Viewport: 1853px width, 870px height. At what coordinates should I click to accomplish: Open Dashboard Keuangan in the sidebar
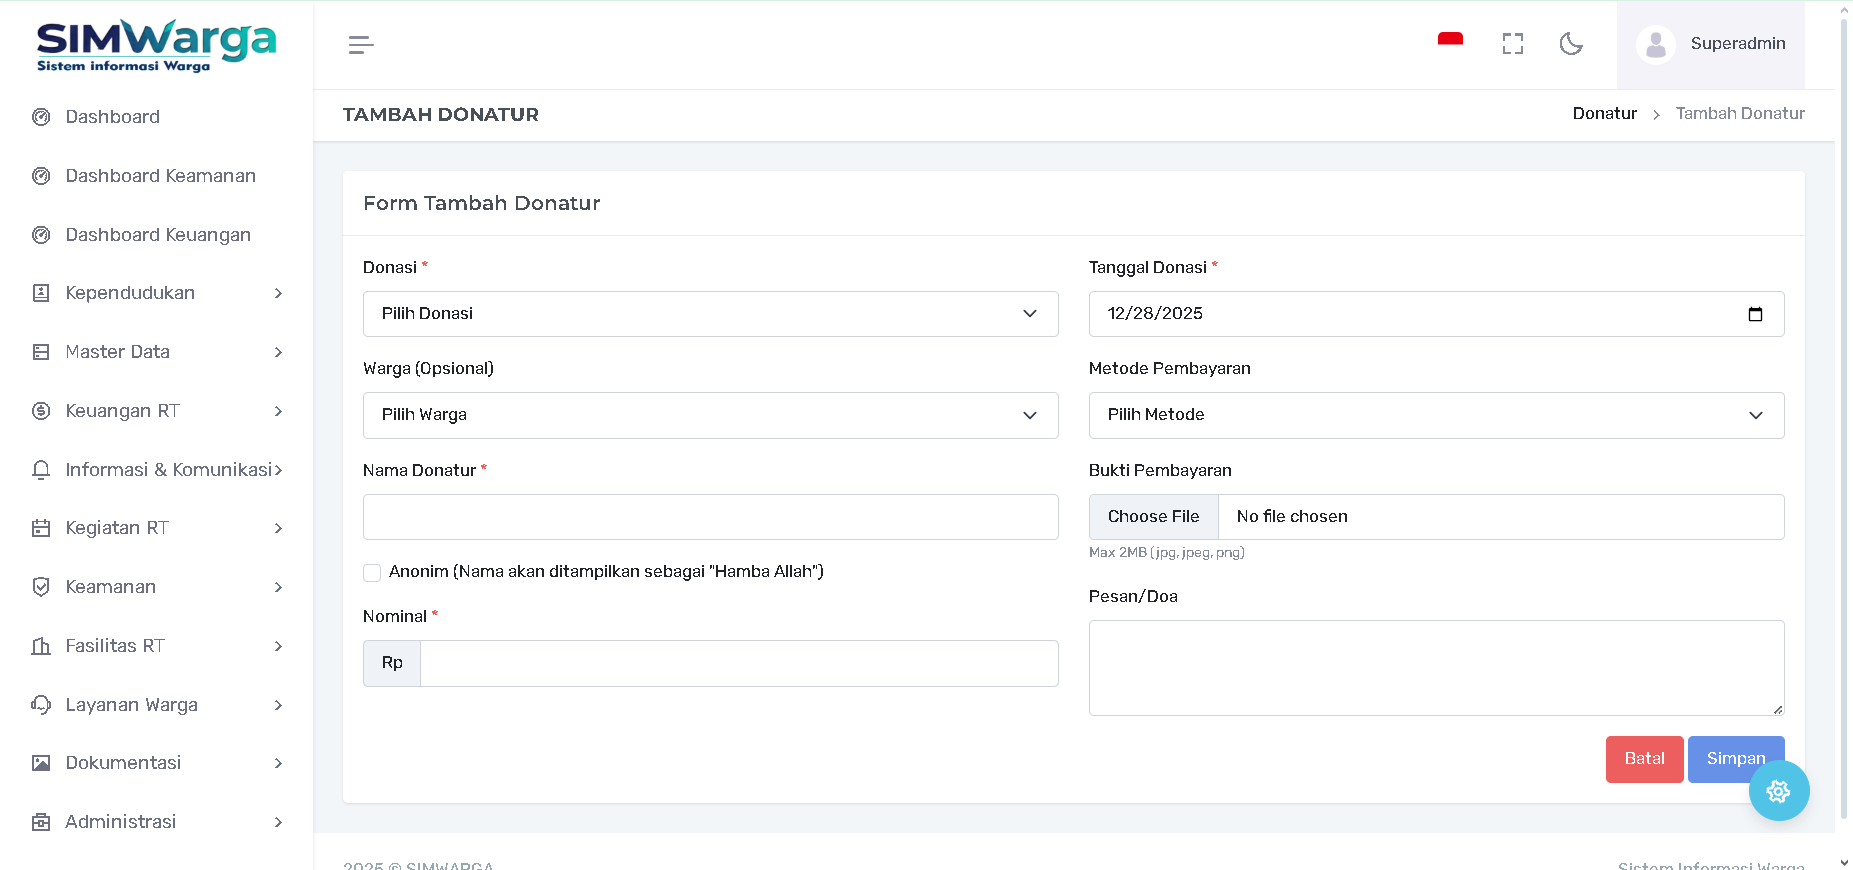(158, 235)
